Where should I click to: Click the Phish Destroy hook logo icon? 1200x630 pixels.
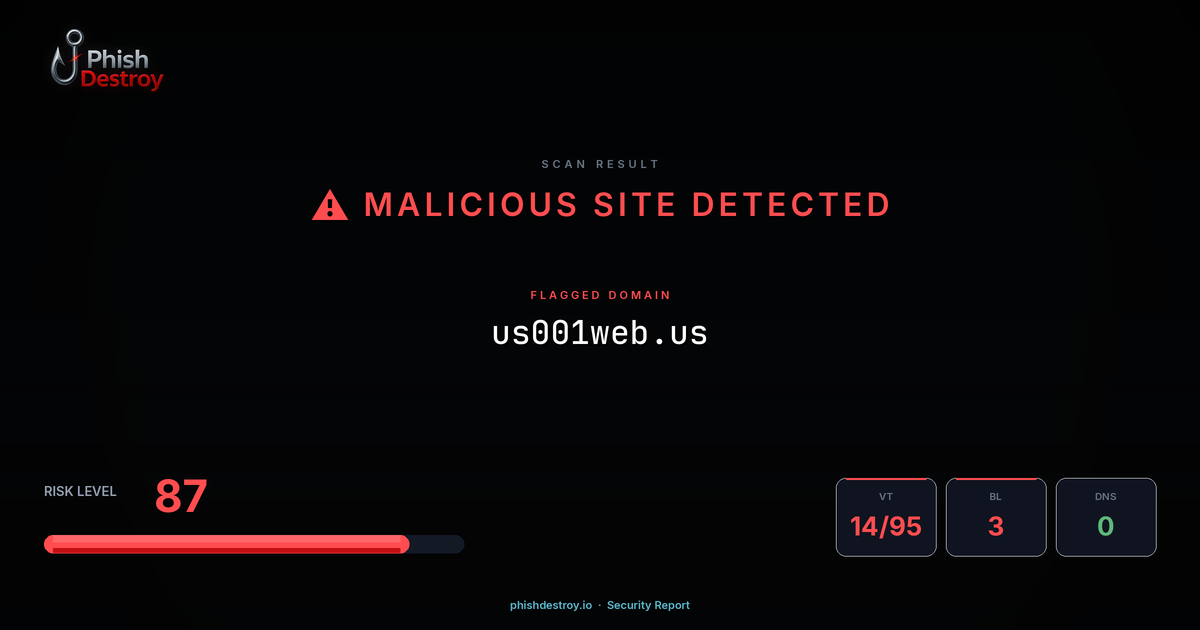[x=65, y=58]
